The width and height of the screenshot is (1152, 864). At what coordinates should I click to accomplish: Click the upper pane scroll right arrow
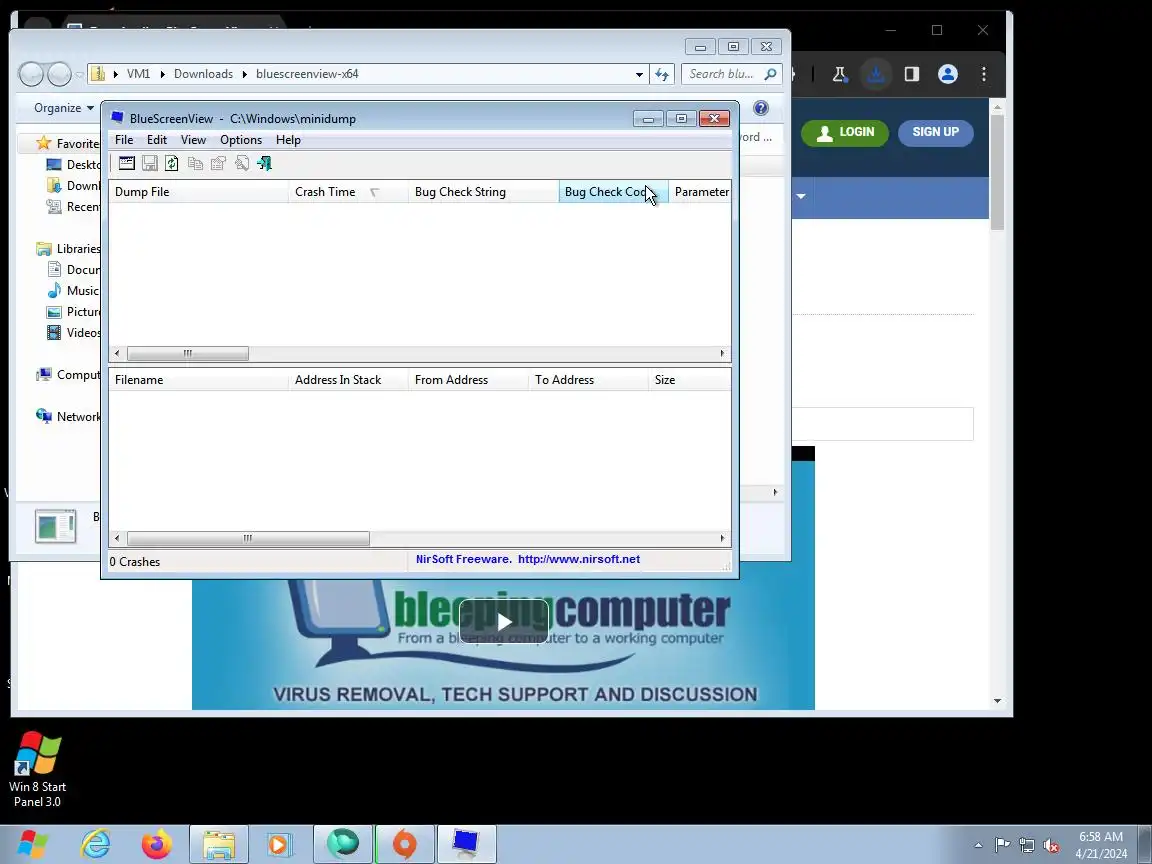tap(722, 353)
